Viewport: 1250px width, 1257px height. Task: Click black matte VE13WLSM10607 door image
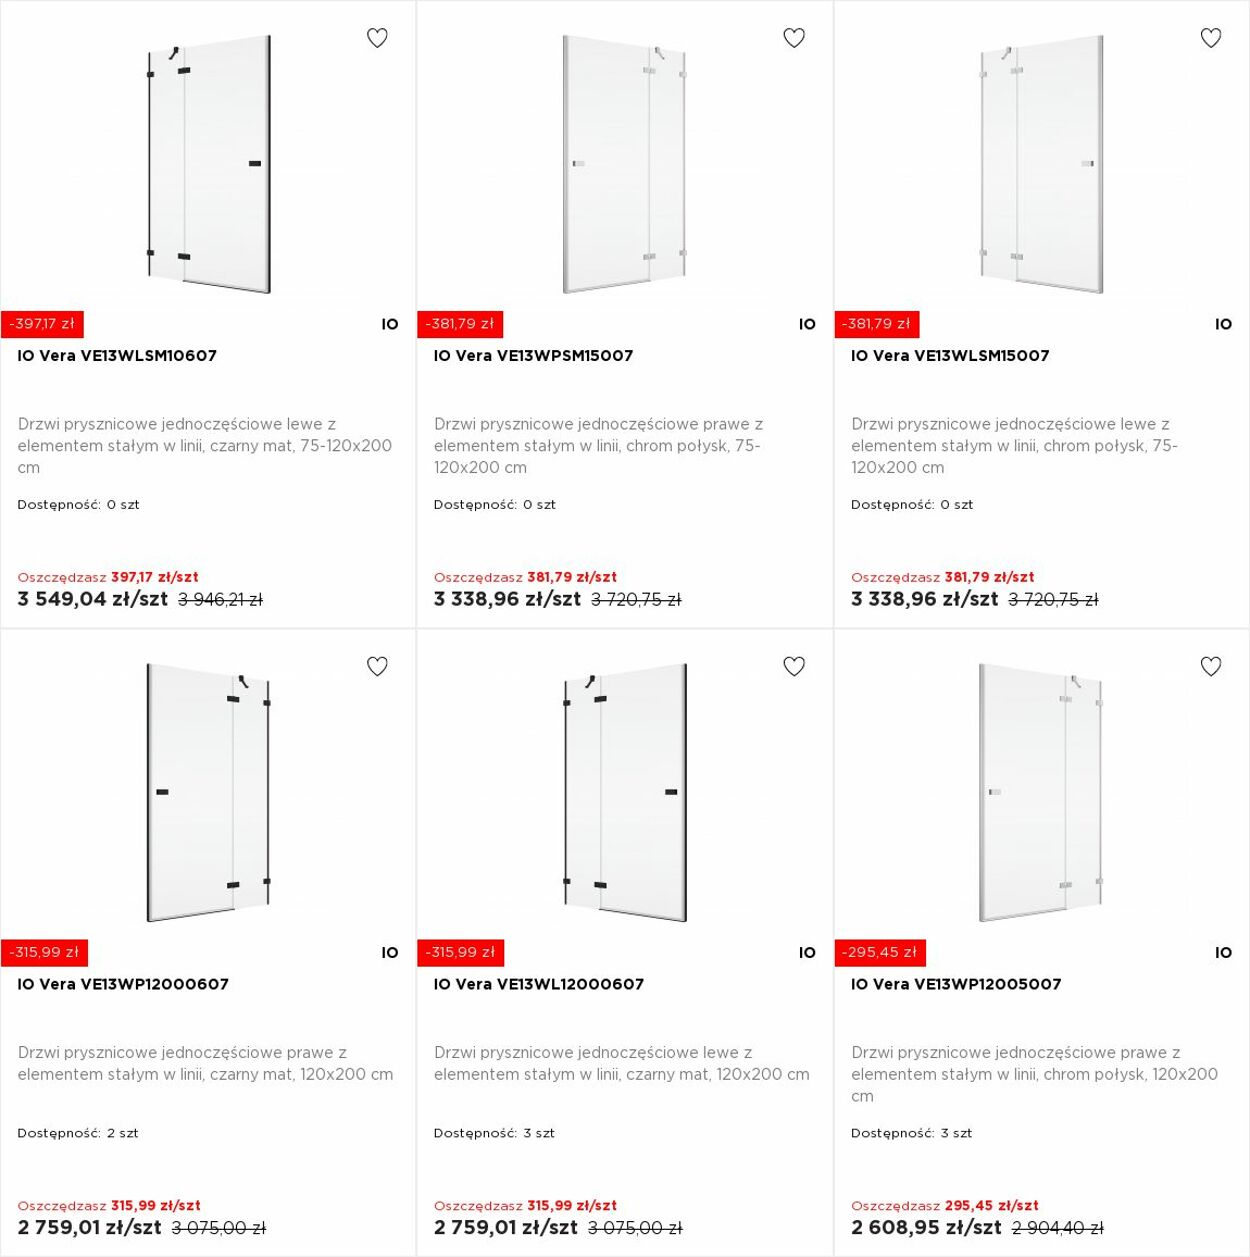[209, 165]
